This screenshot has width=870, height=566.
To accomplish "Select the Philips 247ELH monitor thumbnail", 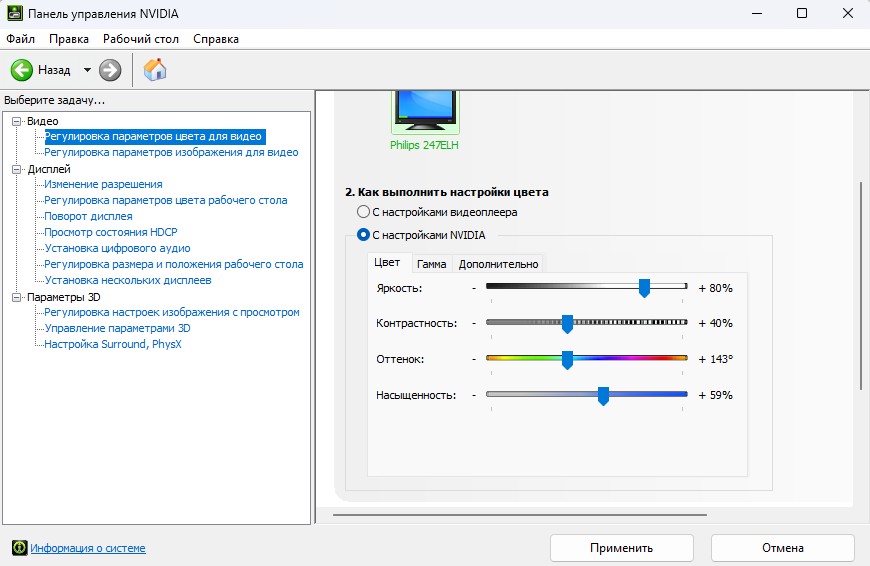I will (x=425, y=113).
